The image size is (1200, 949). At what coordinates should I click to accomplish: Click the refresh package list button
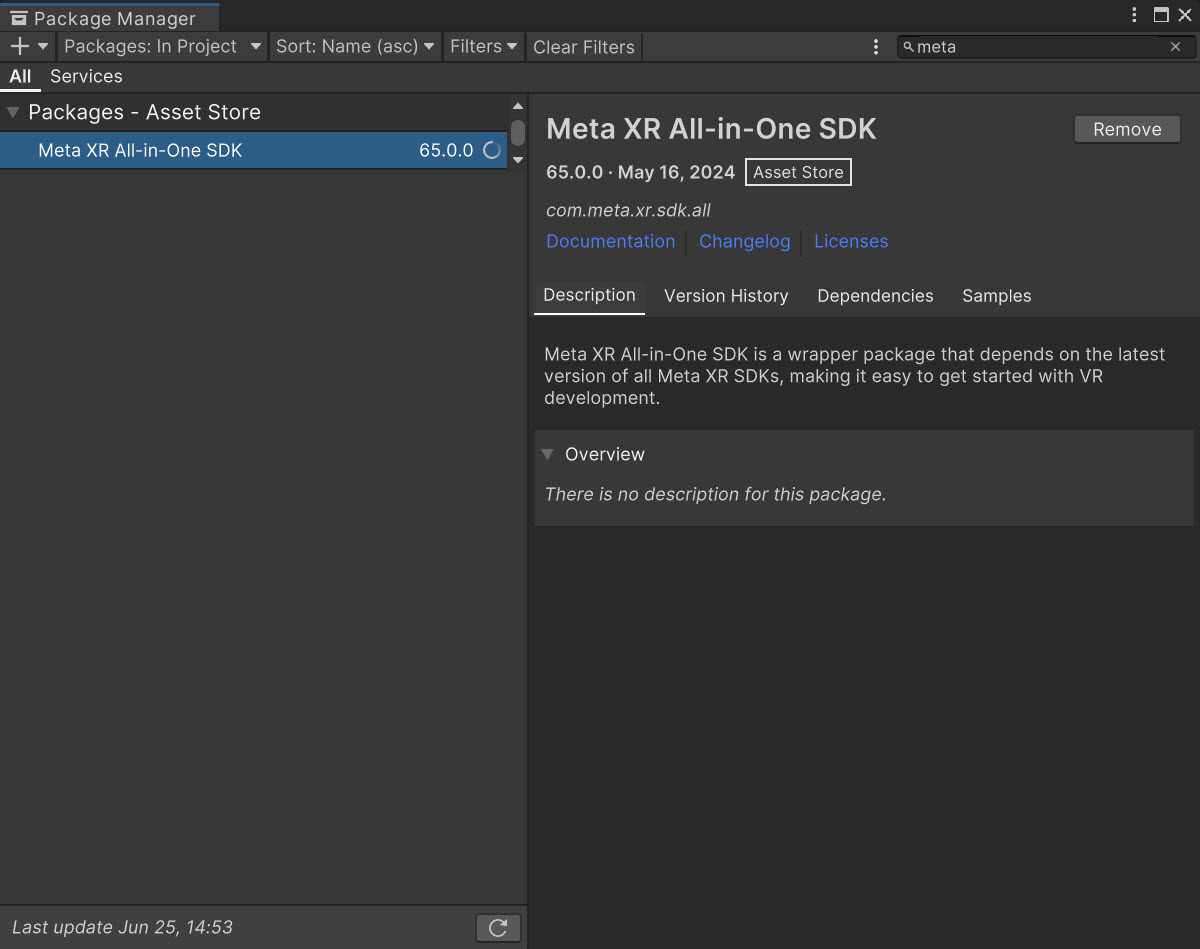click(498, 927)
